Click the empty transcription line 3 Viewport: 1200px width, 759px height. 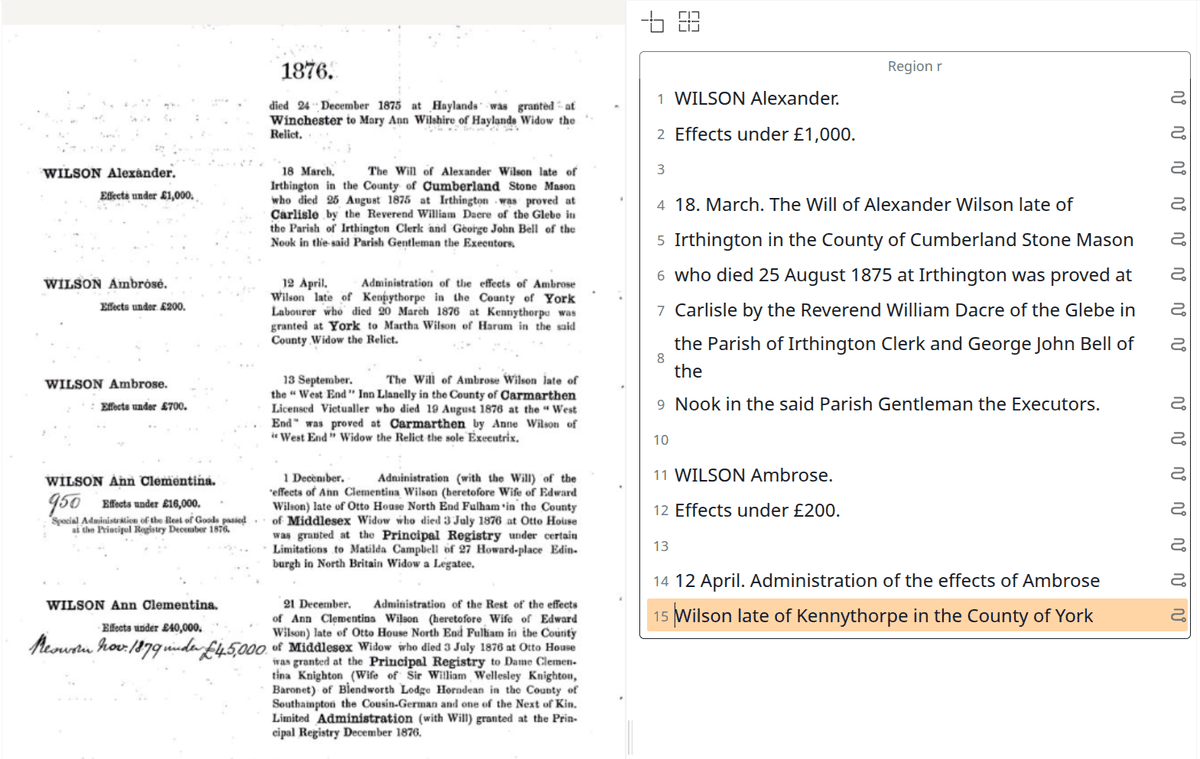click(915, 169)
